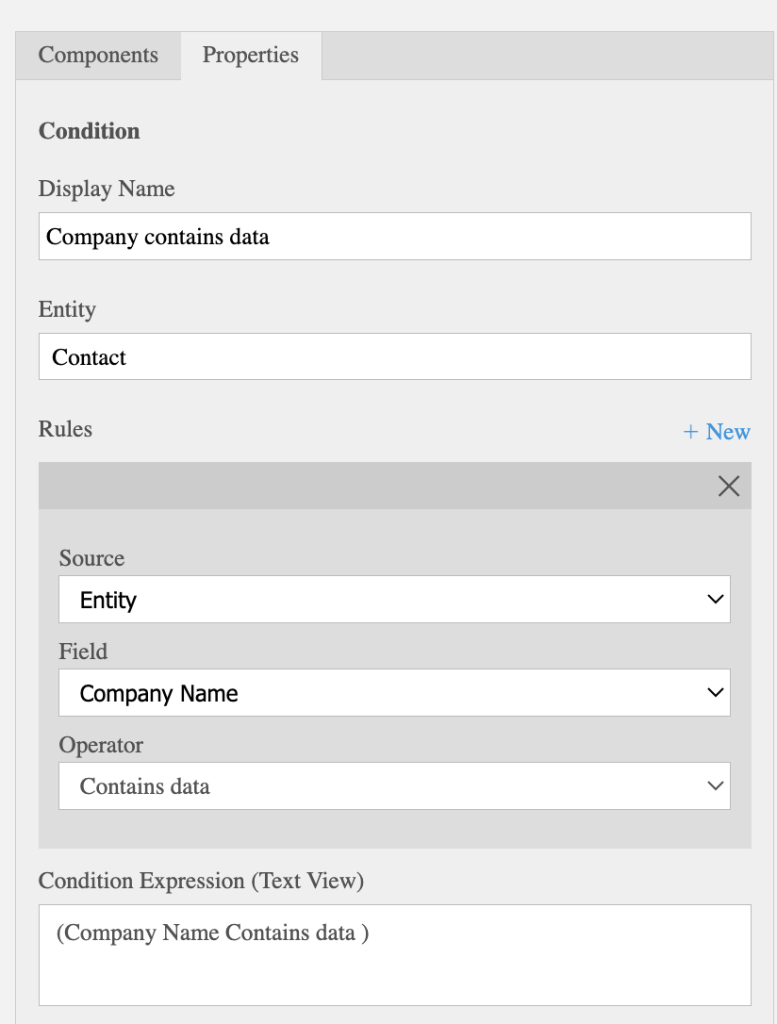Click the Condition Expression (Text View) label
Image resolution: width=777 pixels, height=1024 pixels.
(x=201, y=881)
